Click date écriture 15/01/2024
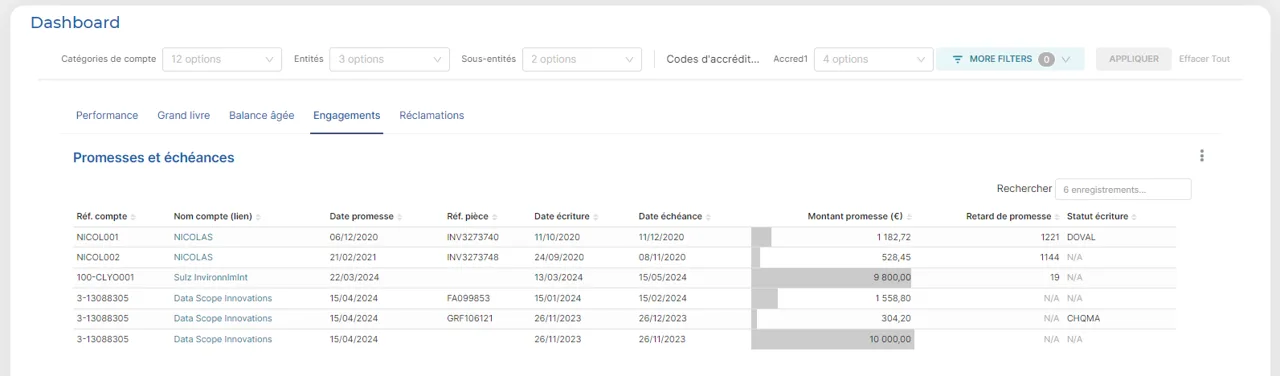 [559, 298]
